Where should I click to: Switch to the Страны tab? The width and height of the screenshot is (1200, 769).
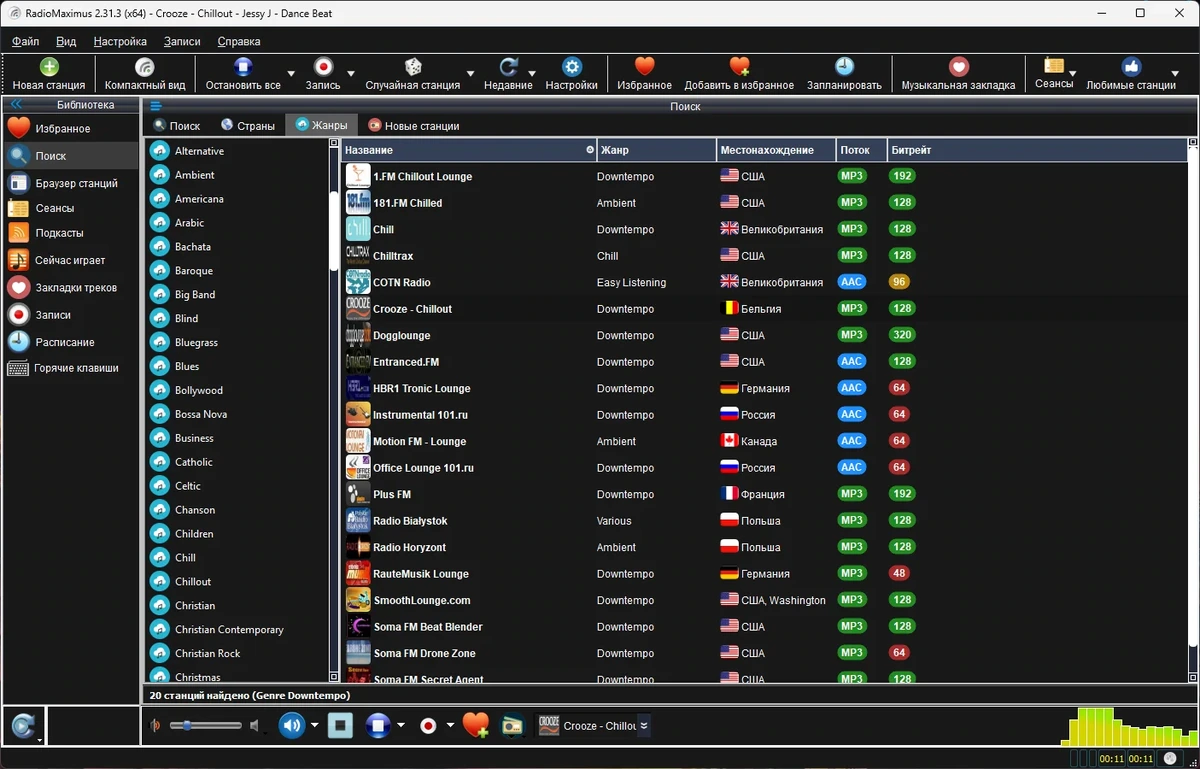click(248, 126)
